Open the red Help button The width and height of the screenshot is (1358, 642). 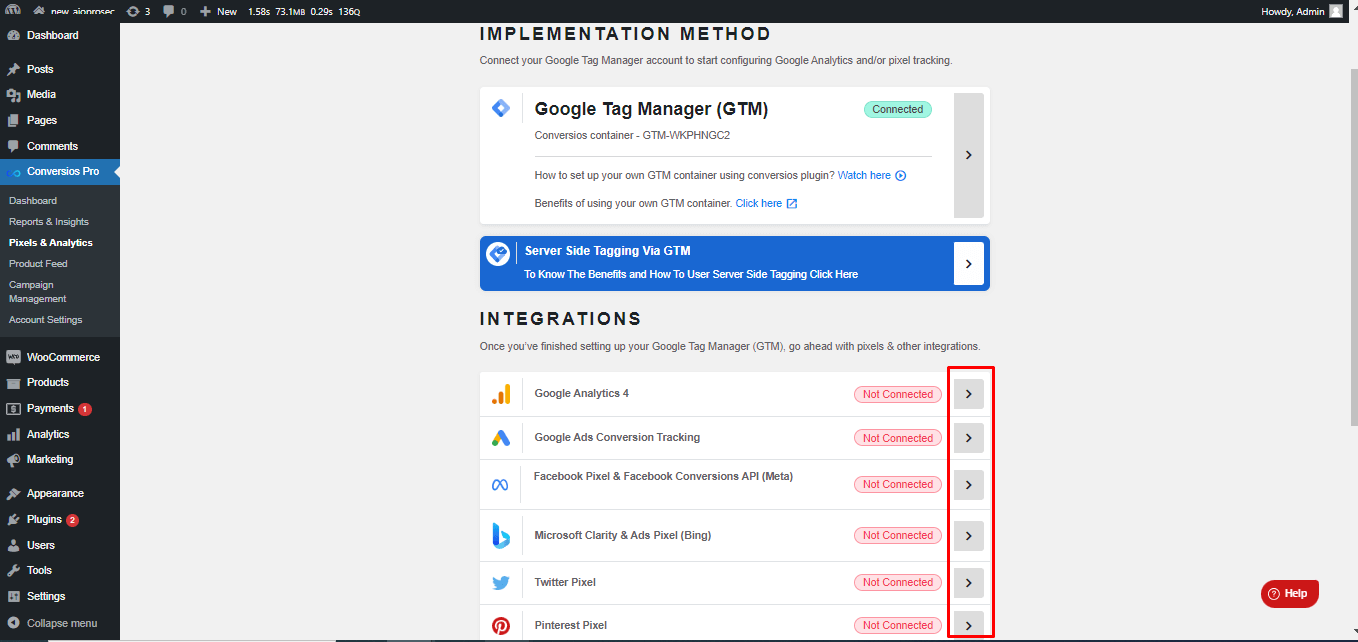[x=1290, y=593]
